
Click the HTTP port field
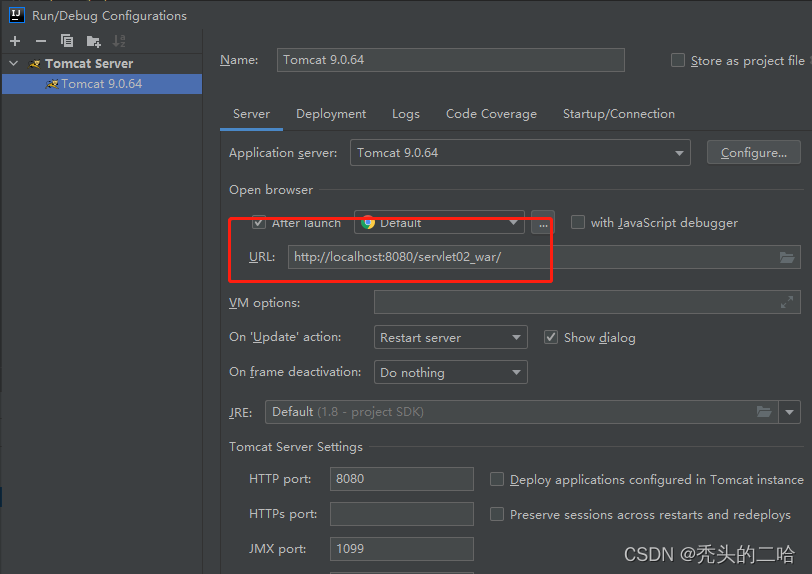click(401, 479)
